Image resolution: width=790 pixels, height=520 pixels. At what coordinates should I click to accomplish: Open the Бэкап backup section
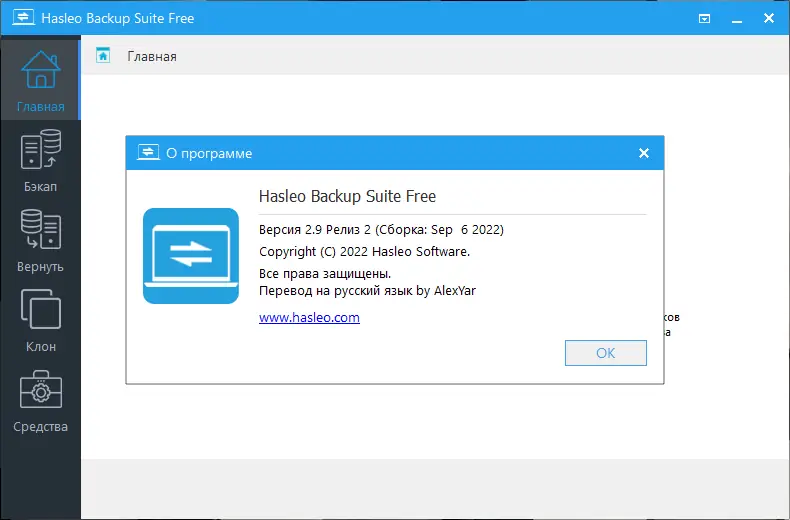(40, 160)
